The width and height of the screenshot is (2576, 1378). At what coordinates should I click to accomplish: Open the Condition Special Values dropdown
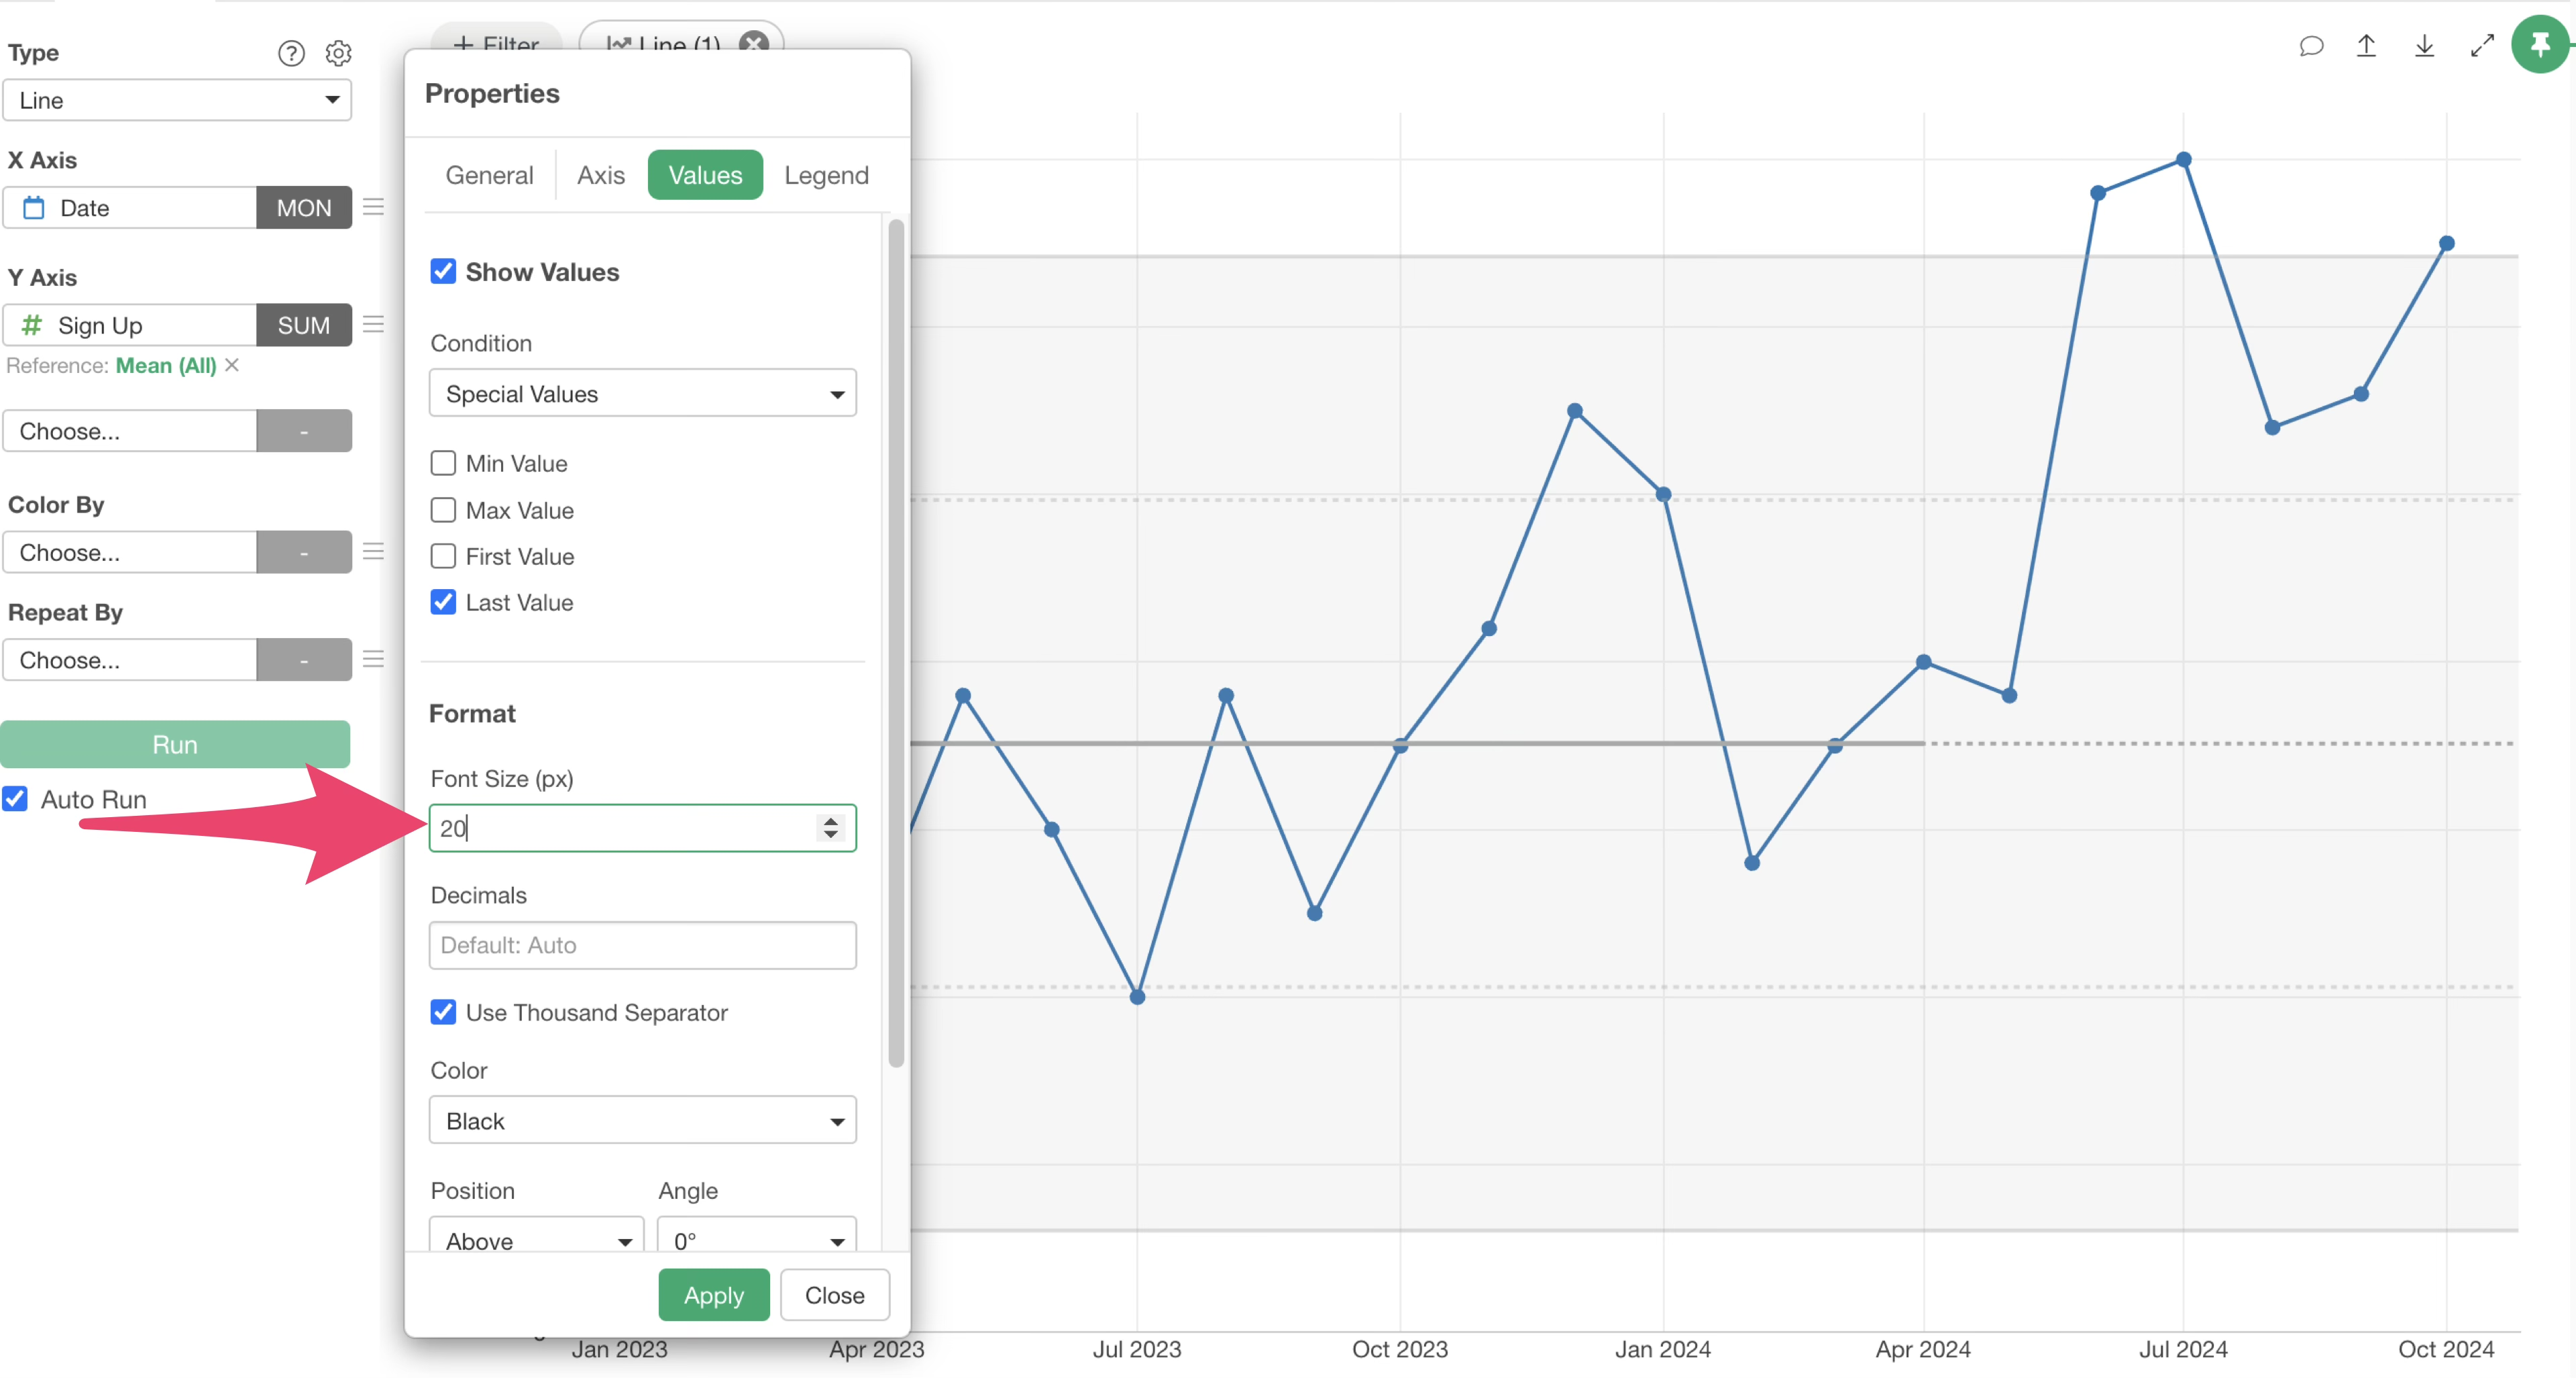pos(642,394)
